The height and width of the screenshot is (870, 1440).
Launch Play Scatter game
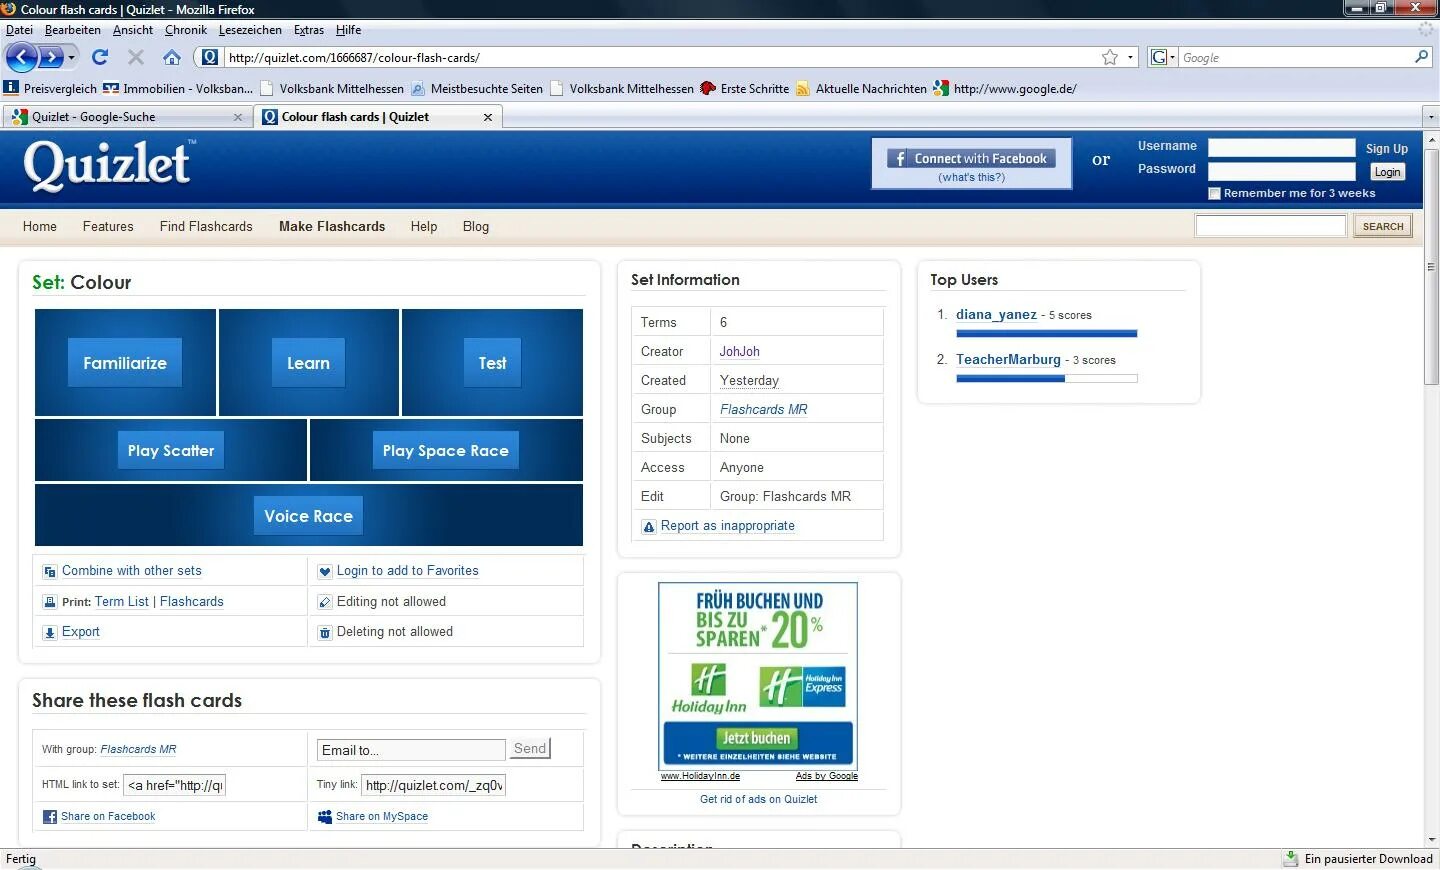[171, 451]
